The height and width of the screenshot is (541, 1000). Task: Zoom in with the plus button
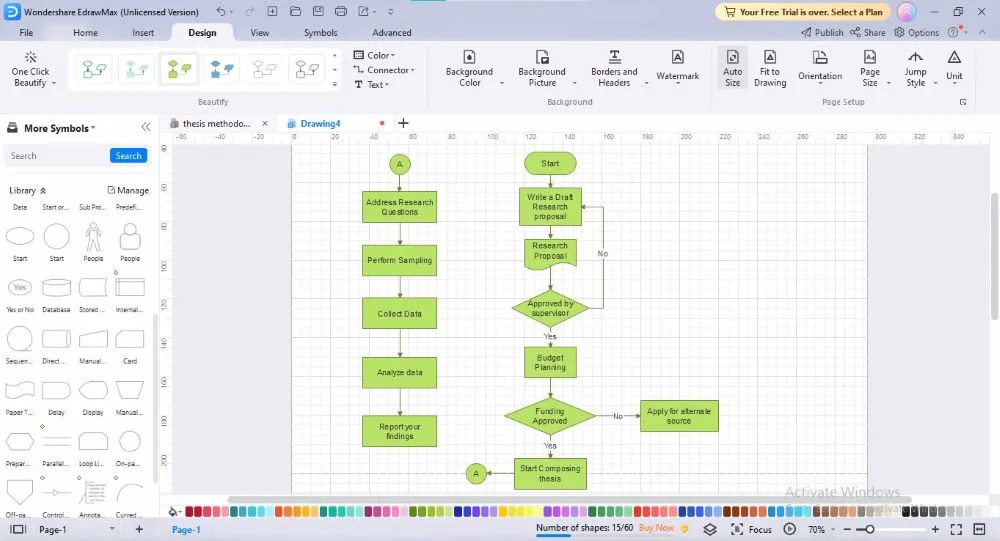tap(935, 530)
